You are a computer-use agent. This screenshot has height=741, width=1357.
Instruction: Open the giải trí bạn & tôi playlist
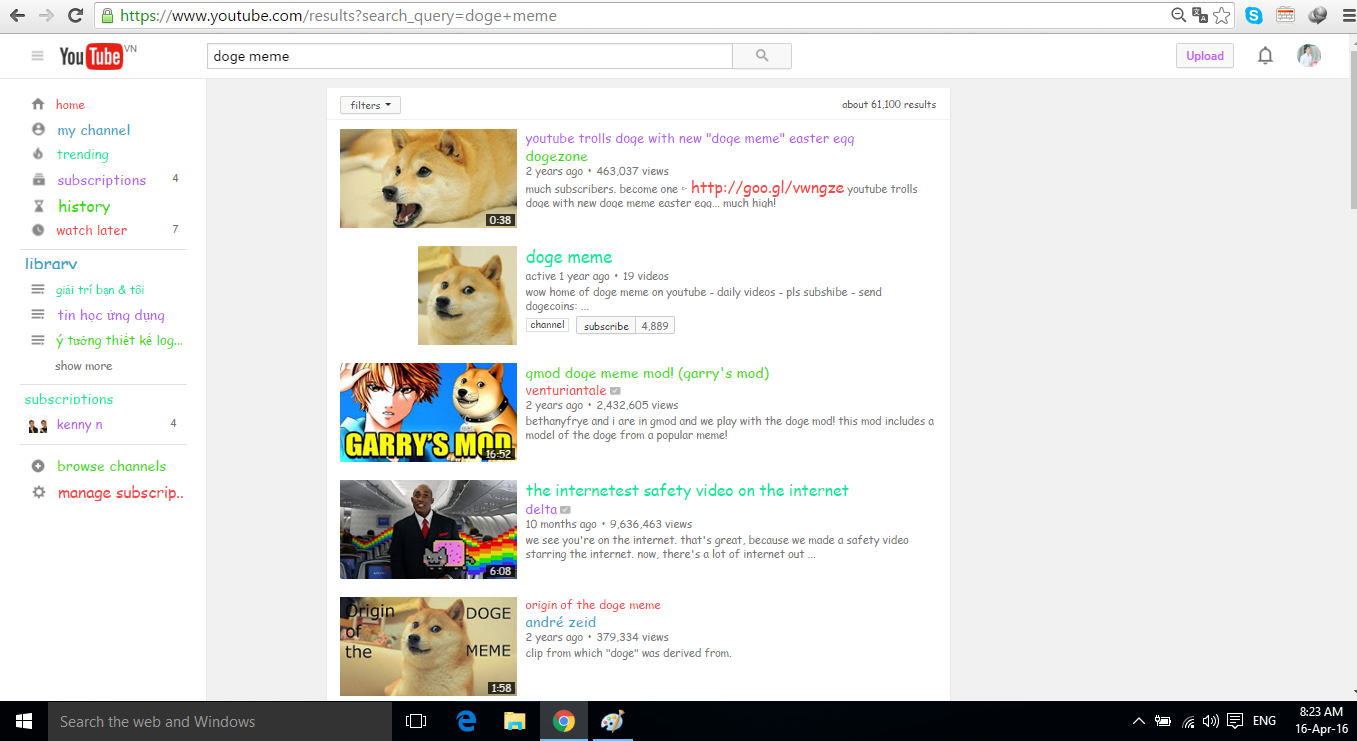pyautogui.click(x=100, y=290)
